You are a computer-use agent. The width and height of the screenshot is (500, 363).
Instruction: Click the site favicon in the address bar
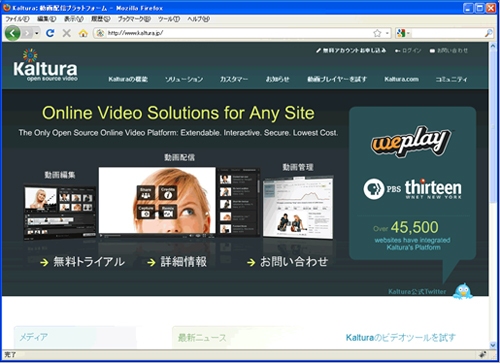point(100,33)
